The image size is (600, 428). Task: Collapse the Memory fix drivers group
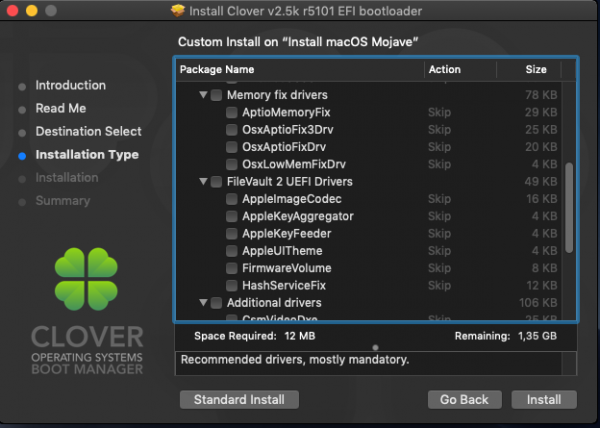(204, 94)
